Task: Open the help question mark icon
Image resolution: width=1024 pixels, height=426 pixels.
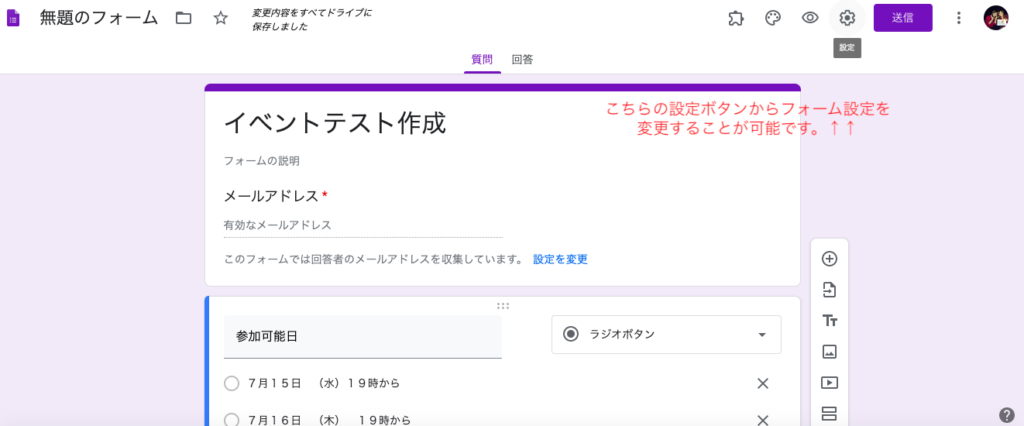Action: (x=1006, y=415)
